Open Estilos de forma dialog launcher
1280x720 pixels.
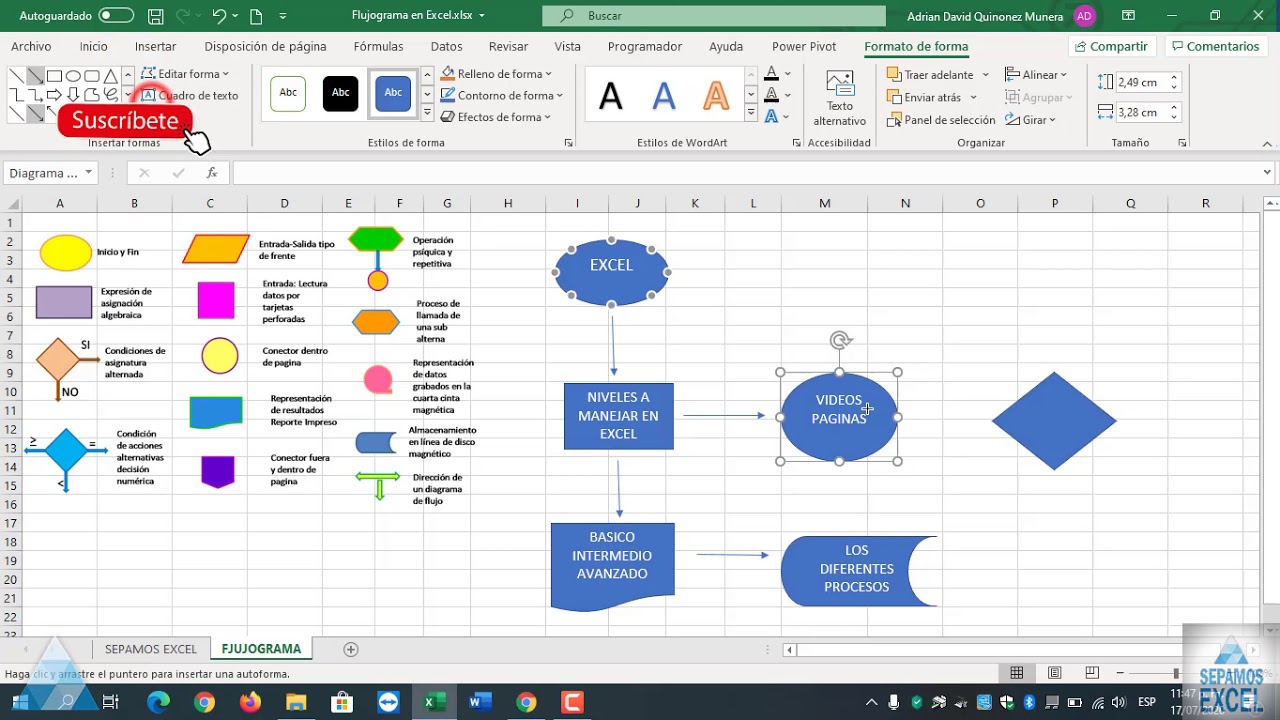coord(569,143)
